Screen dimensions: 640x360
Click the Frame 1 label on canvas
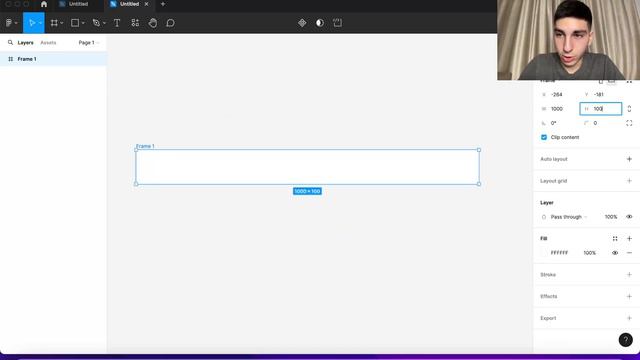point(145,146)
